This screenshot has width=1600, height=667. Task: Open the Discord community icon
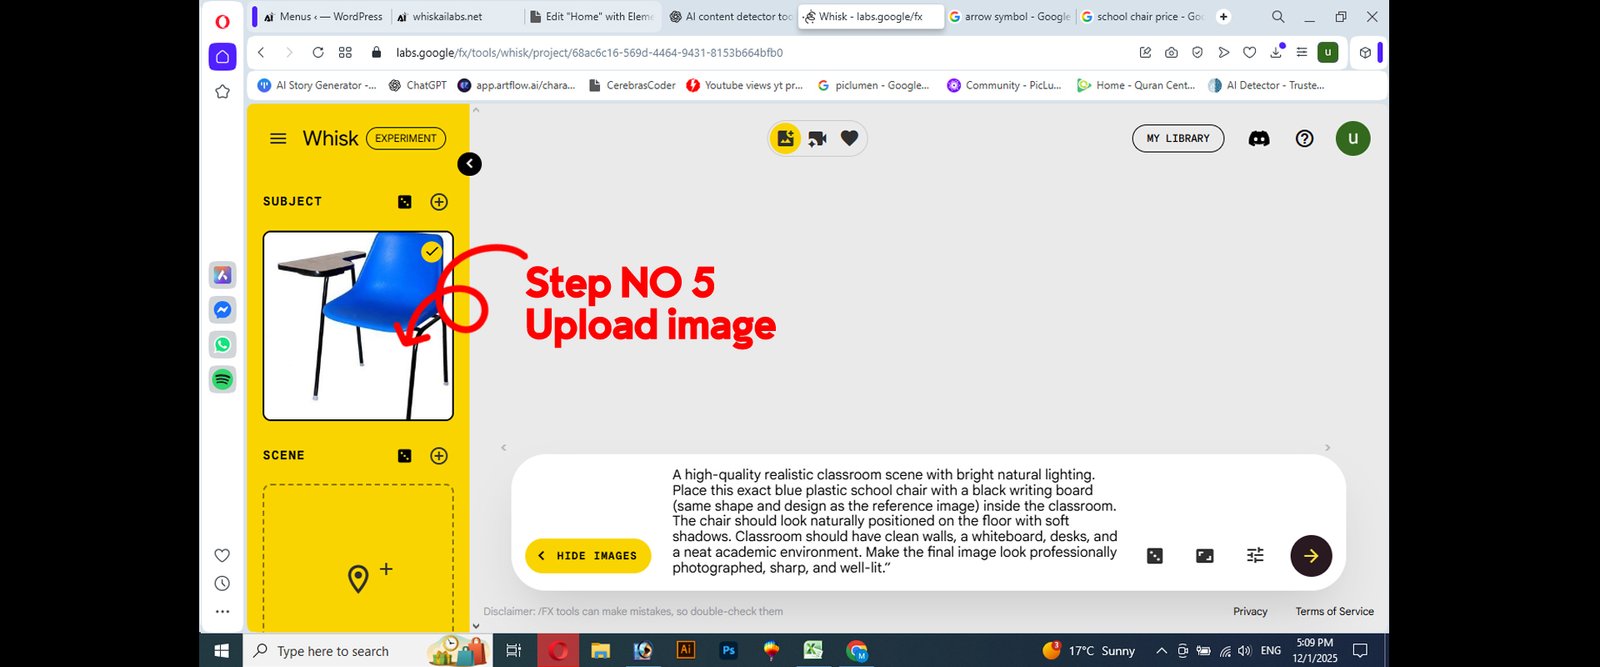(1259, 139)
